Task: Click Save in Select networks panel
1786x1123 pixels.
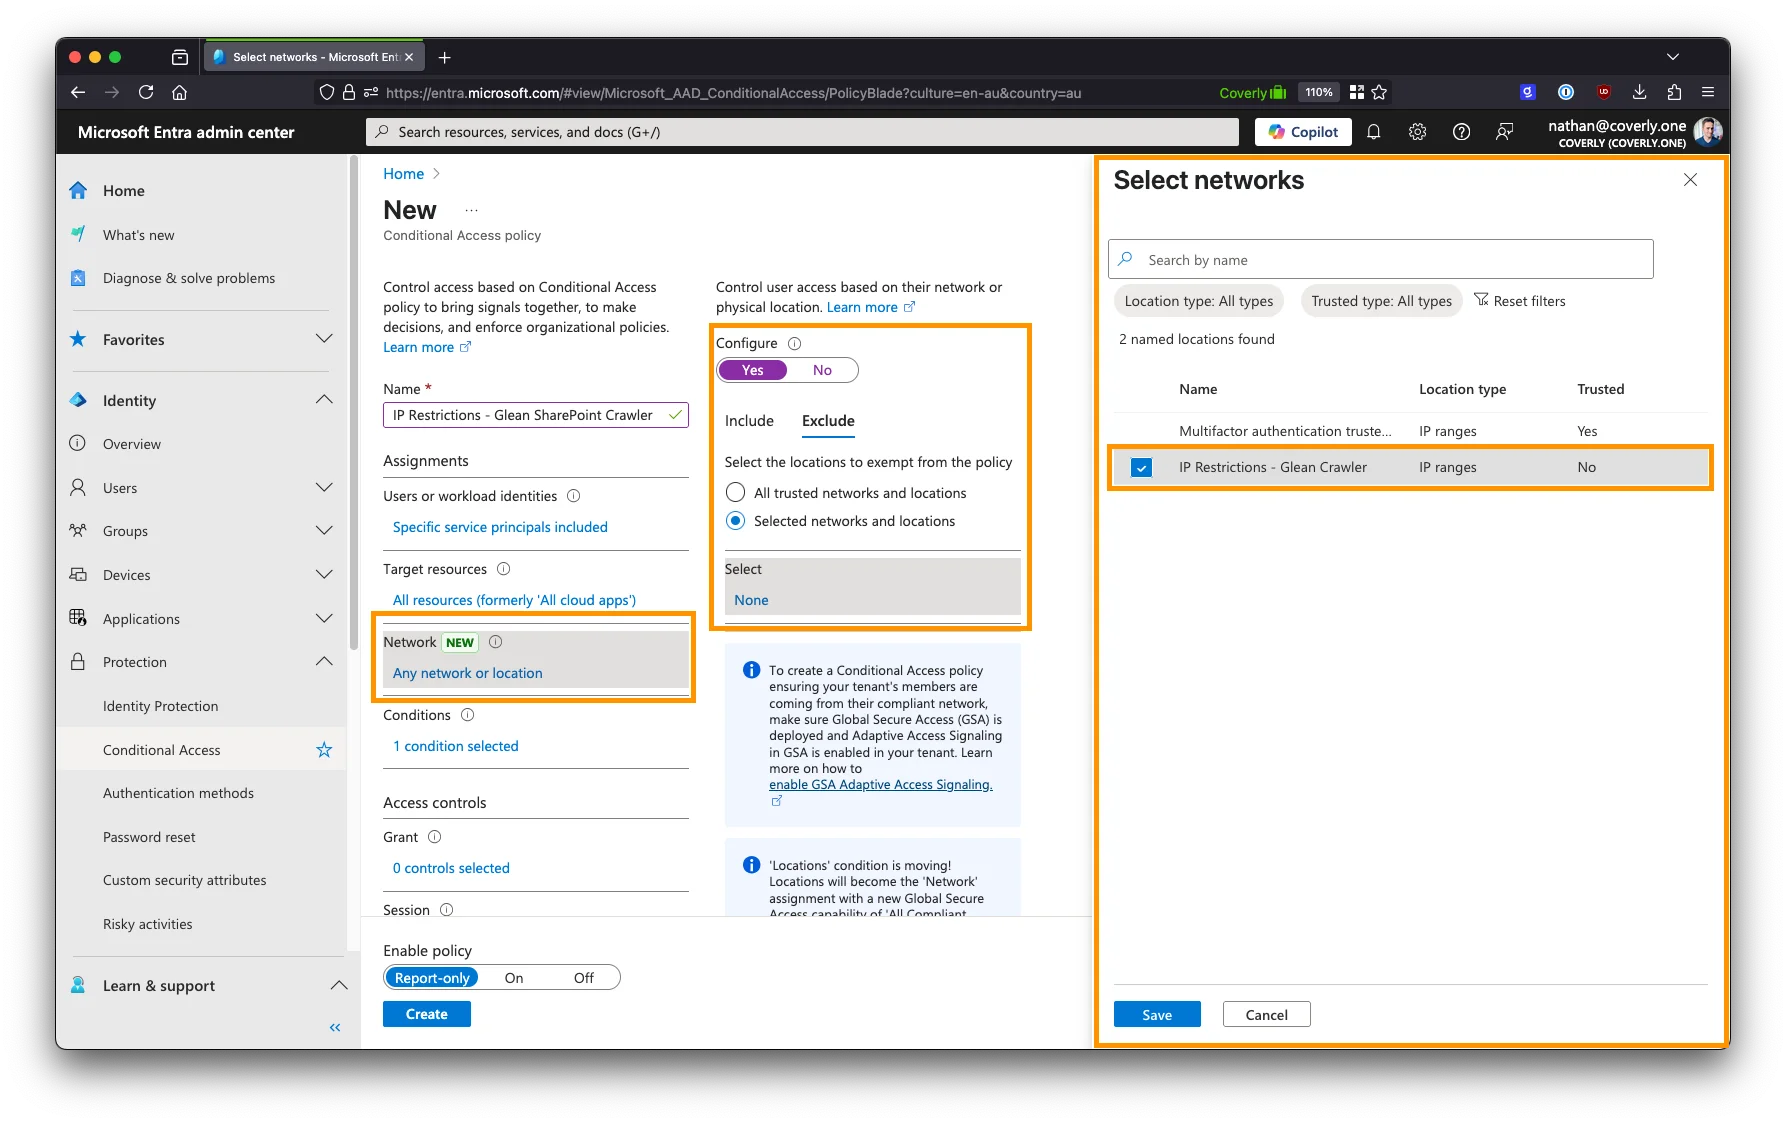Action: click(1156, 1015)
